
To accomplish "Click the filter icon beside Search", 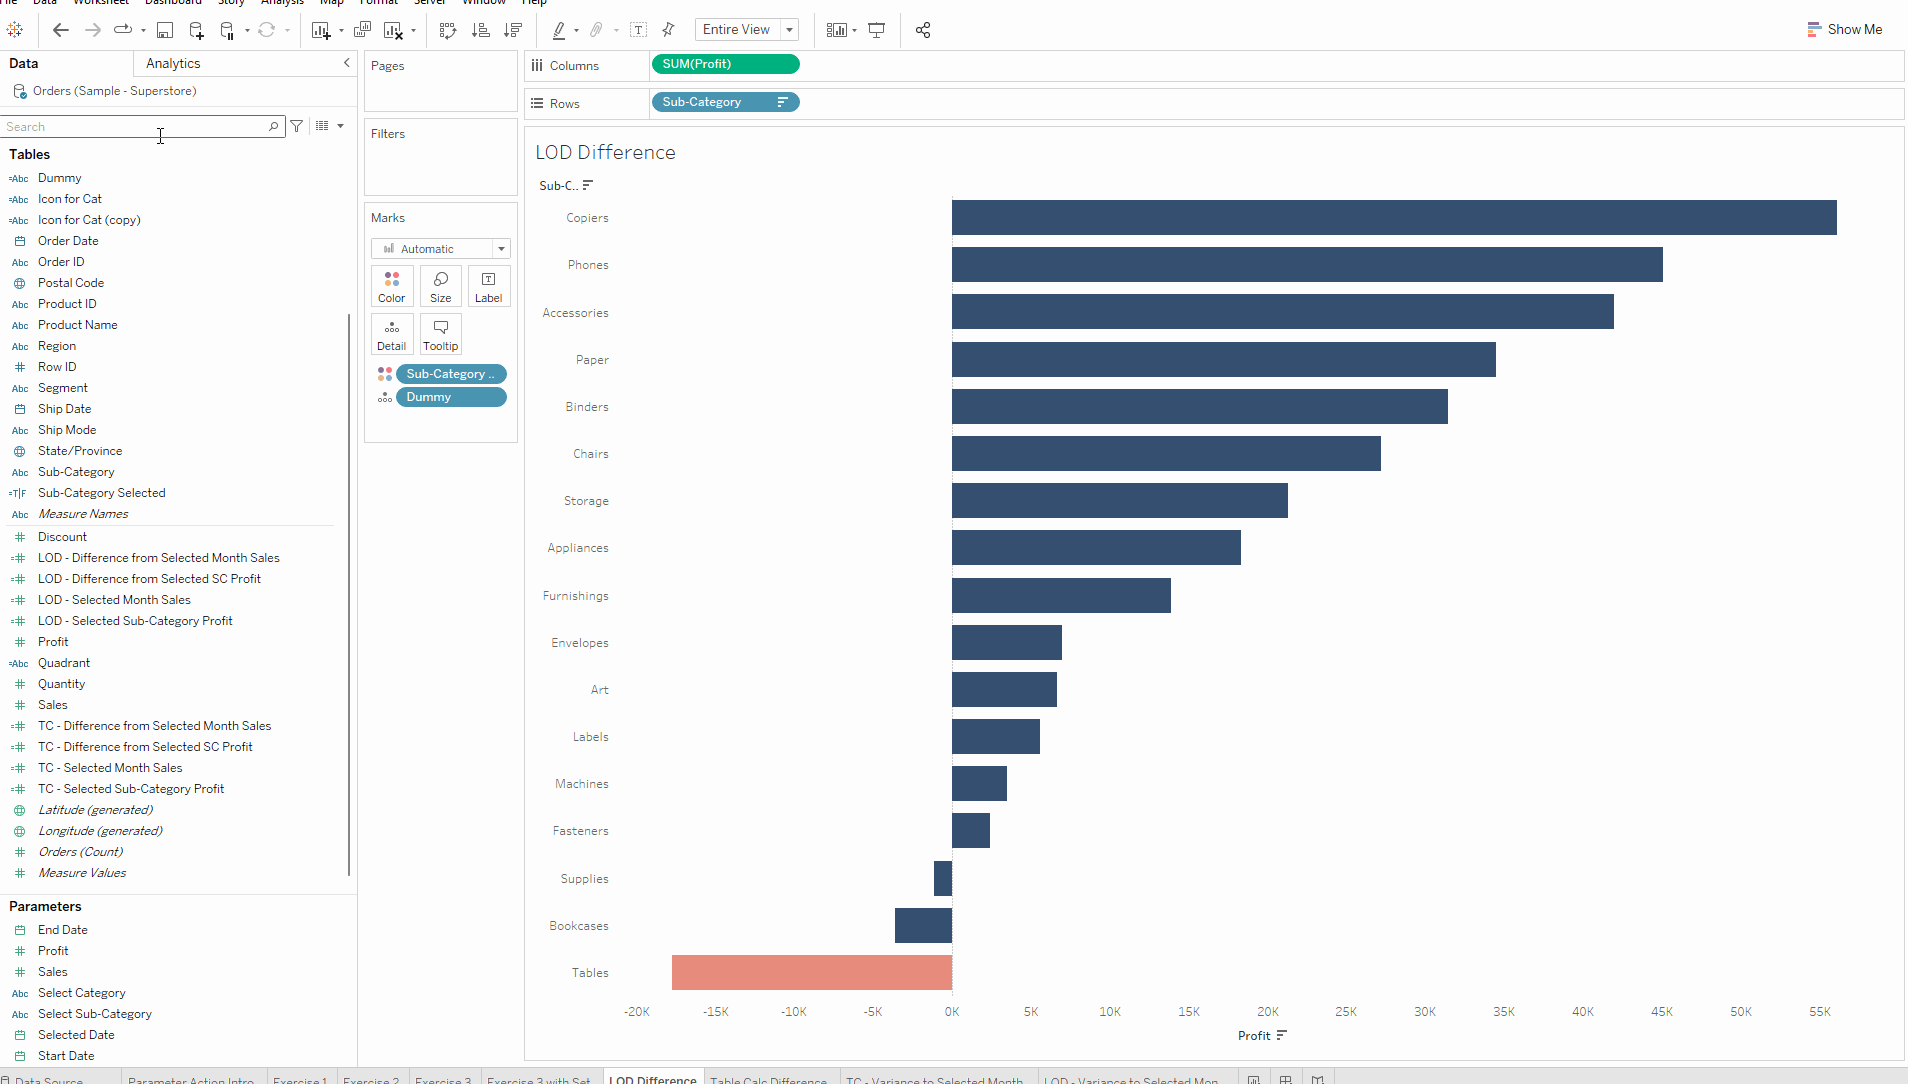I will (297, 126).
